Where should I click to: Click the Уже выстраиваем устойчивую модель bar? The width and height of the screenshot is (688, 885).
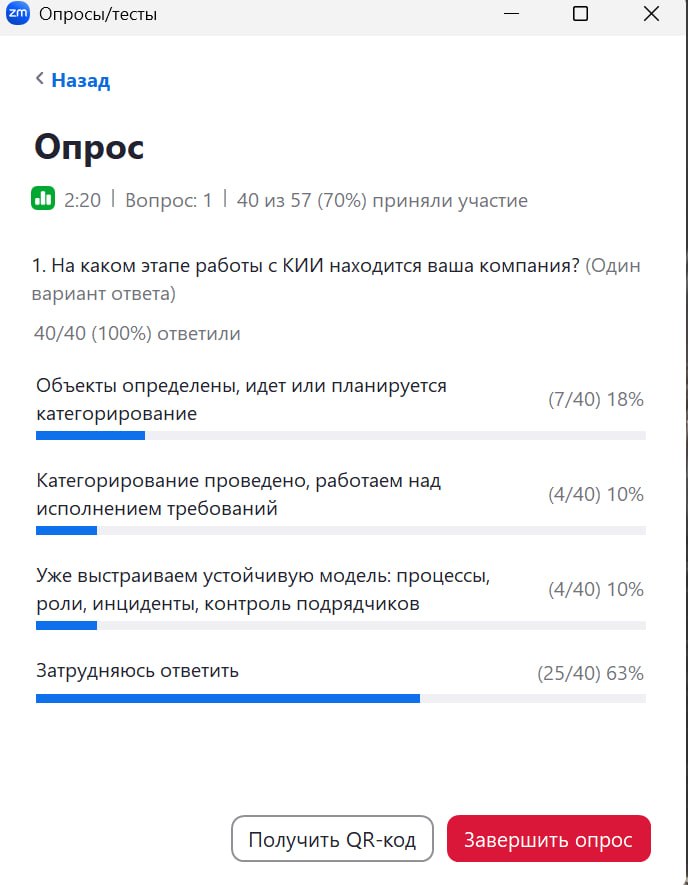(x=340, y=625)
